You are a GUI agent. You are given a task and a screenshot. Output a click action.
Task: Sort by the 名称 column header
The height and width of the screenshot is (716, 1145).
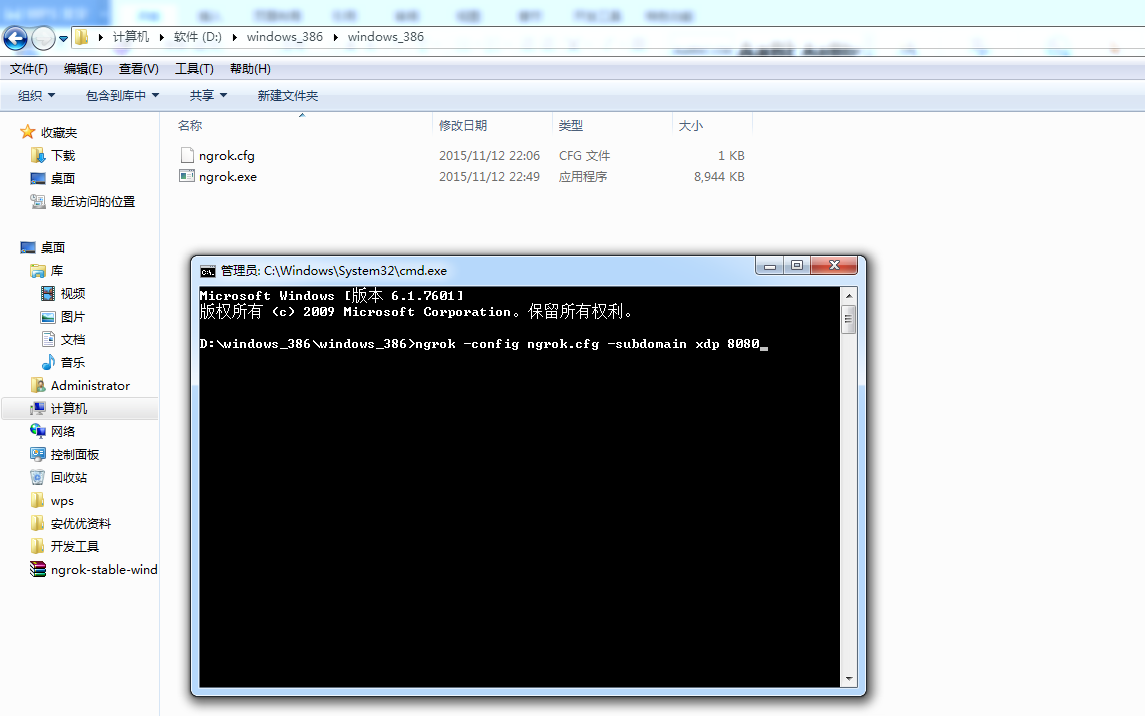[x=190, y=126]
